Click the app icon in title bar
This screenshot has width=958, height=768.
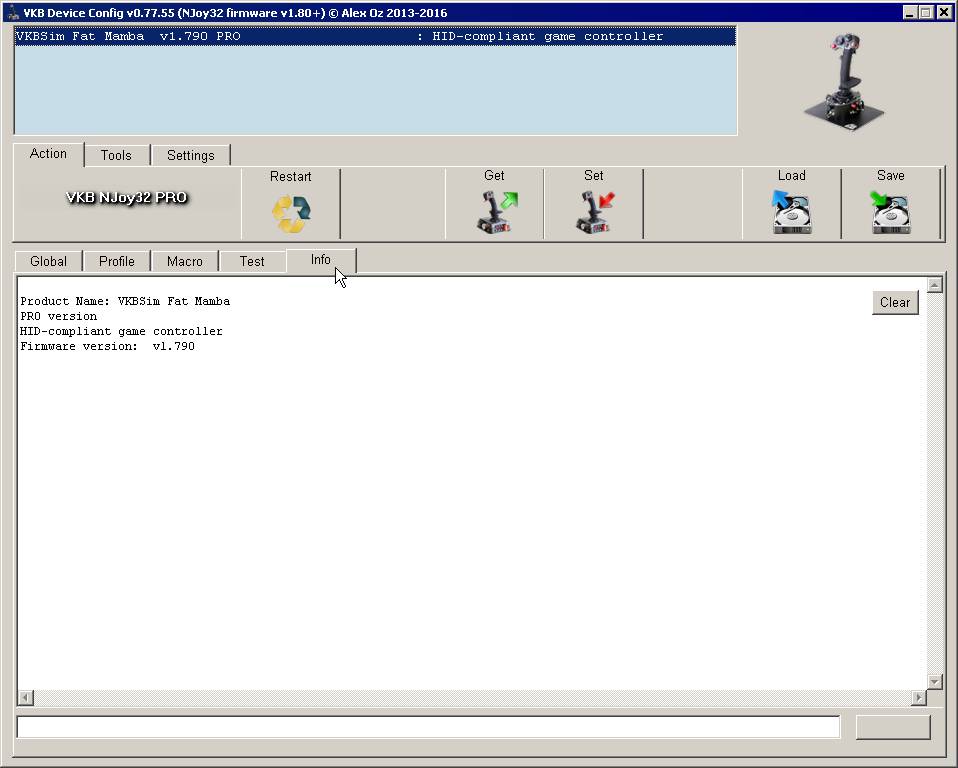(13, 13)
